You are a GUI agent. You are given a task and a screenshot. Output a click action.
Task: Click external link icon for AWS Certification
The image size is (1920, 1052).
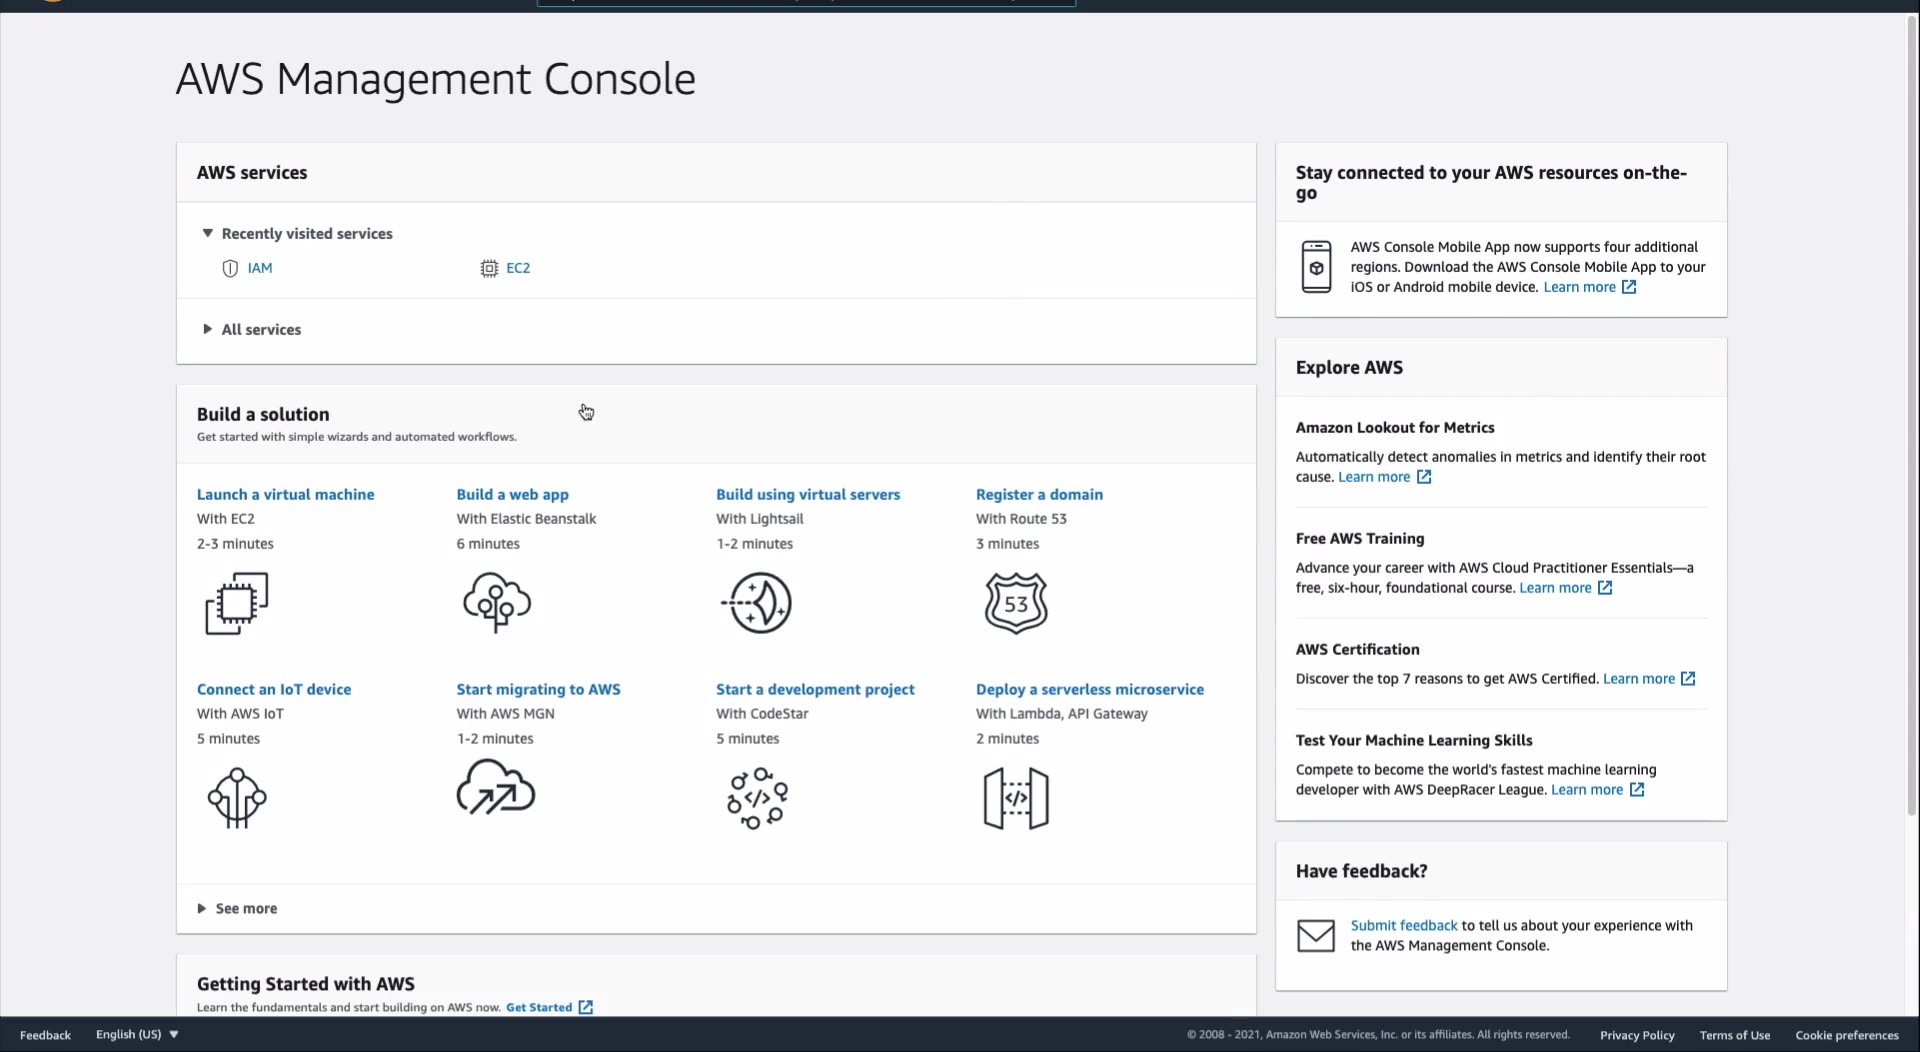tap(1688, 679)
